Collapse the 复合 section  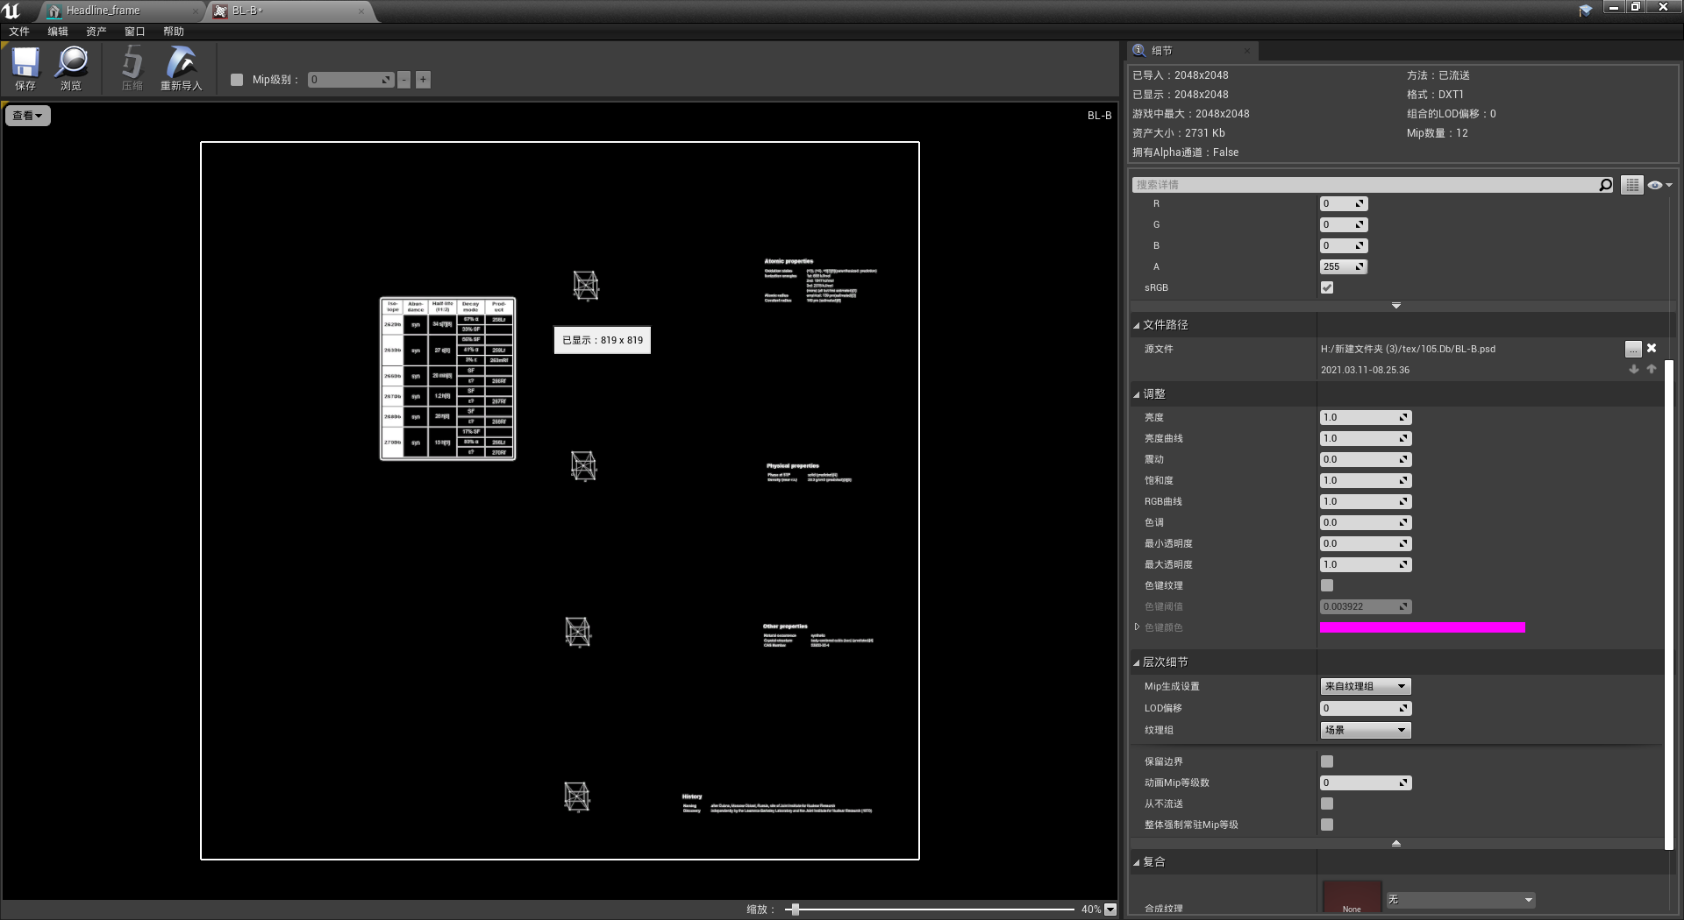pos(1137,863)
